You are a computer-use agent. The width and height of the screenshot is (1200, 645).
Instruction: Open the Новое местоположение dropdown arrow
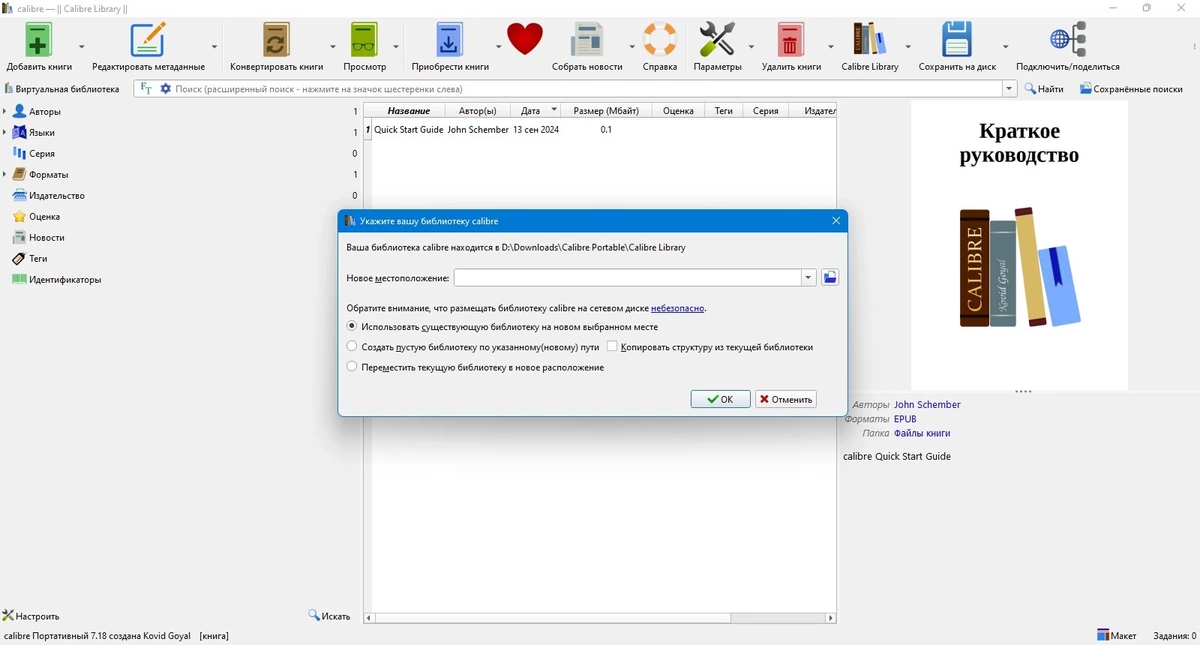point(809,278)
